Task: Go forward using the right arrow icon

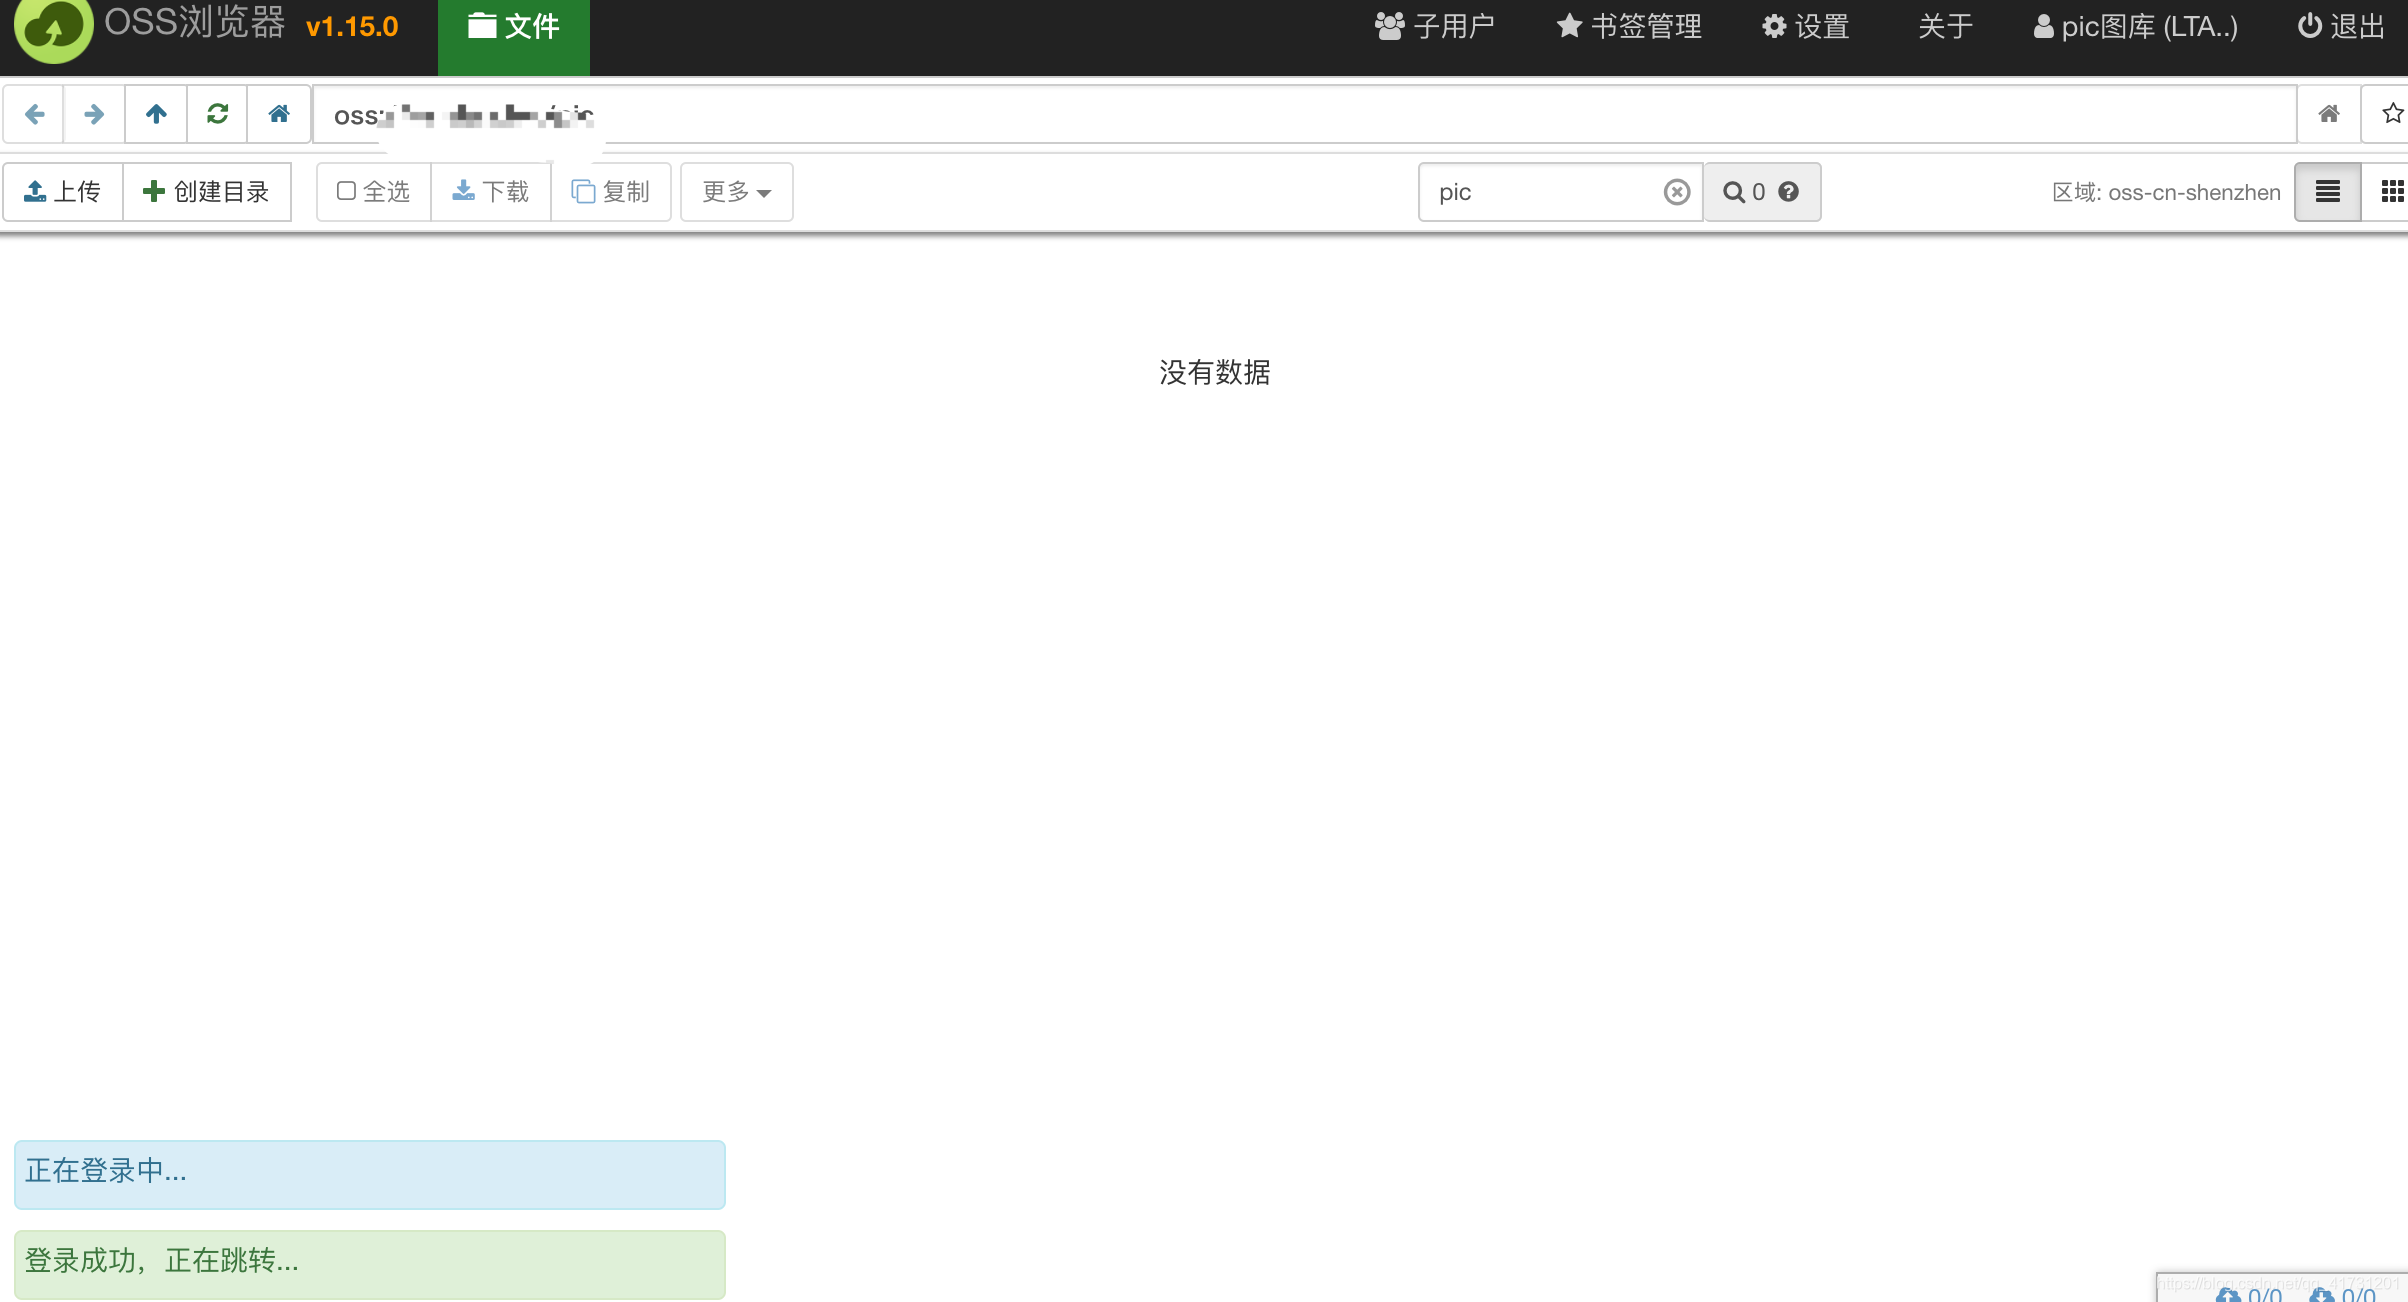Action: [x=94, y=113]
